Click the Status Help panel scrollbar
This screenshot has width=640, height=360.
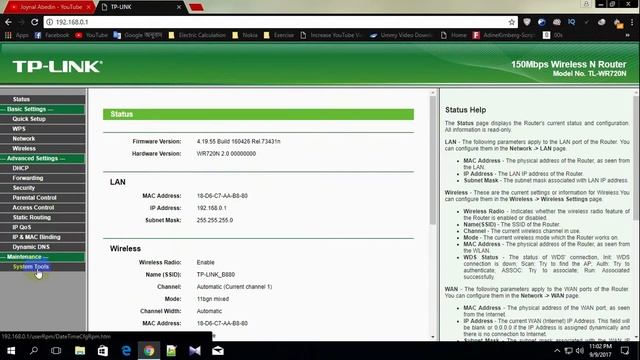[636, 159]
